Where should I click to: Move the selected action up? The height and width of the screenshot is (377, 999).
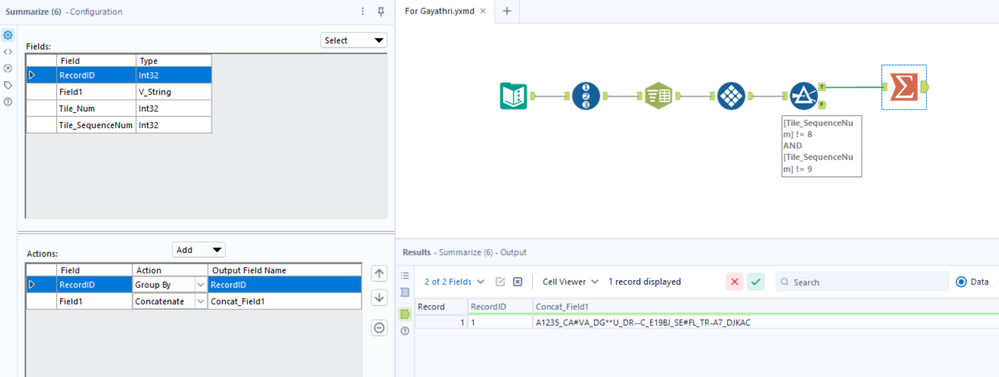coord(379,274)
